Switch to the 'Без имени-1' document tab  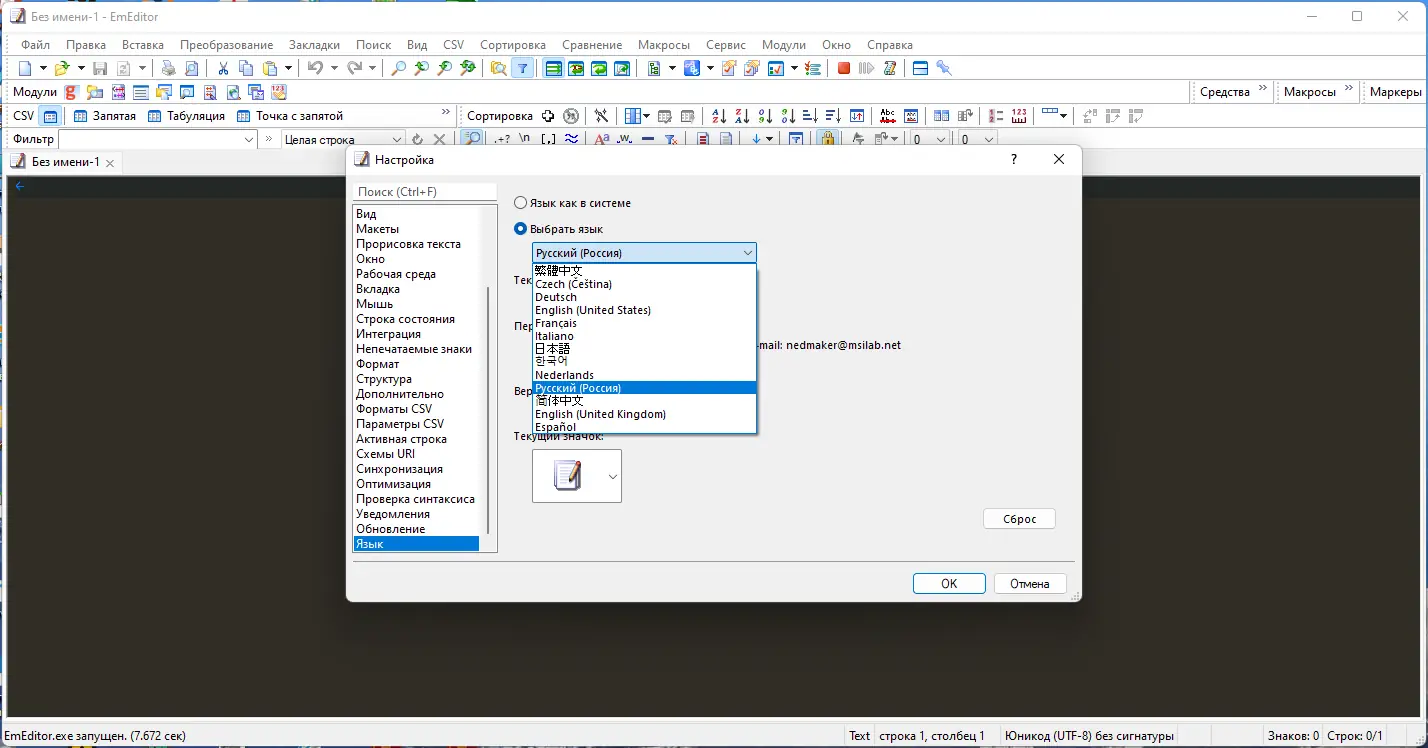point(62,162)
